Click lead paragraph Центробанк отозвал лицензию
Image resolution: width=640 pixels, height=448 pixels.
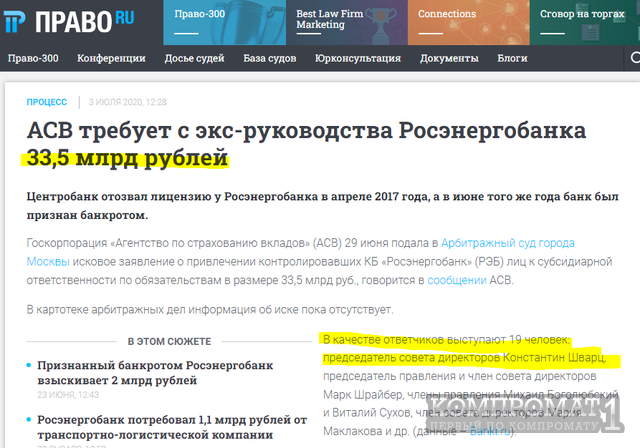322,206
